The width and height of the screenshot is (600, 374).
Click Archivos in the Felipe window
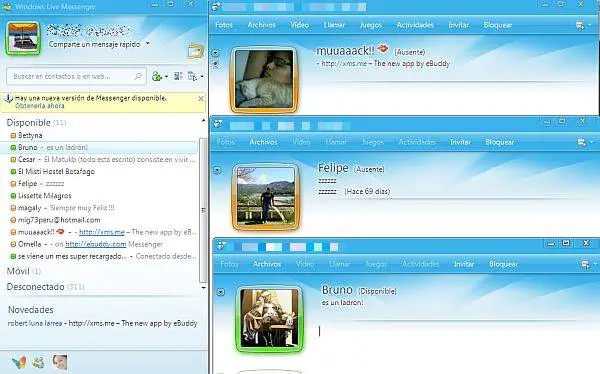[263, 142]
